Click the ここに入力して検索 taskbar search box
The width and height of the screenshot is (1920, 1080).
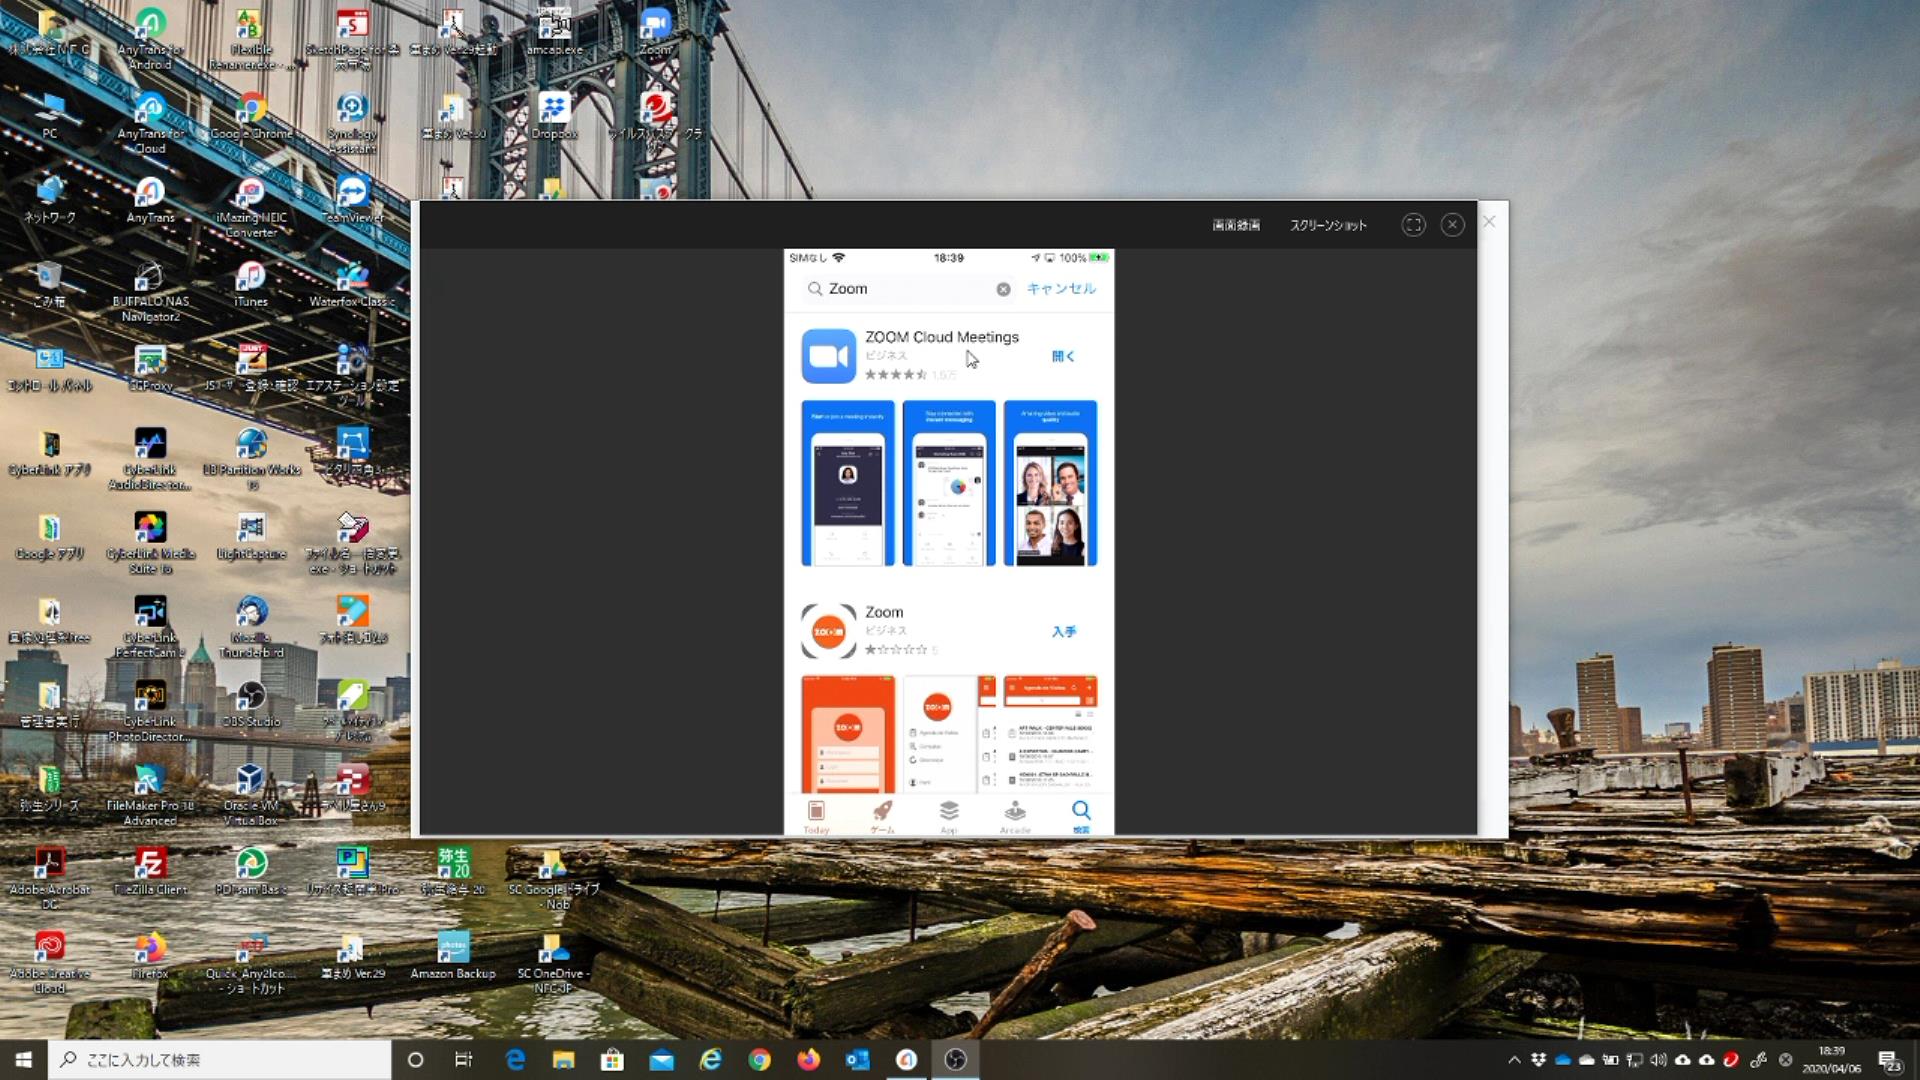point(220,1060)
